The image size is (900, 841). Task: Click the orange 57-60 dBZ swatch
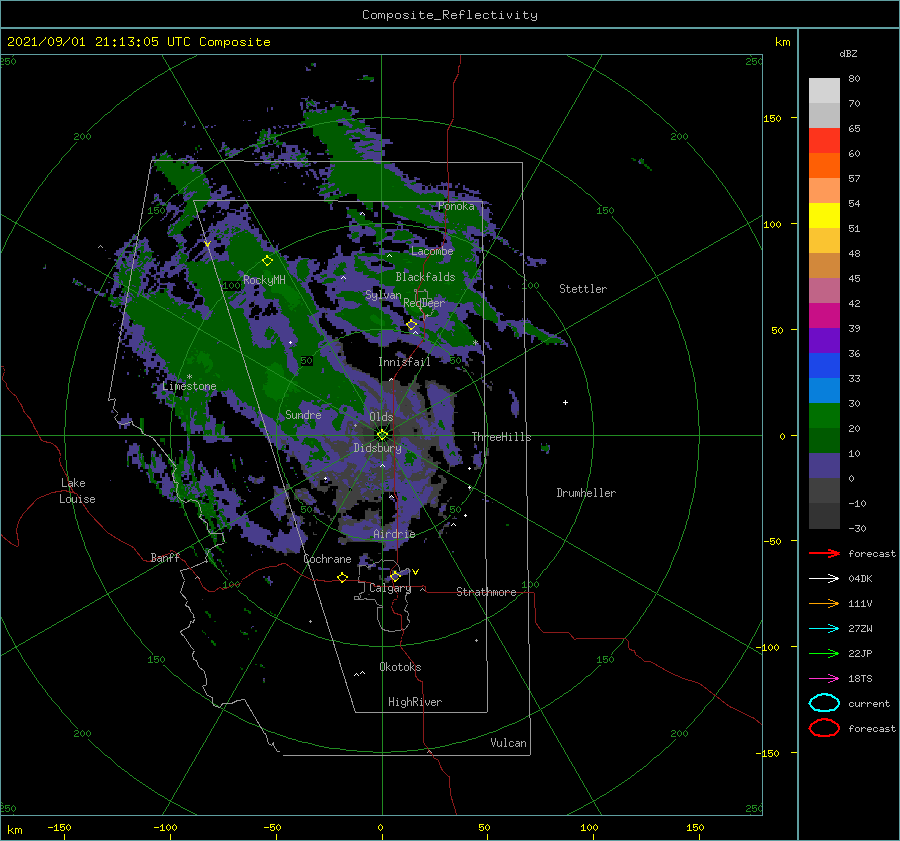click(824, 165)
